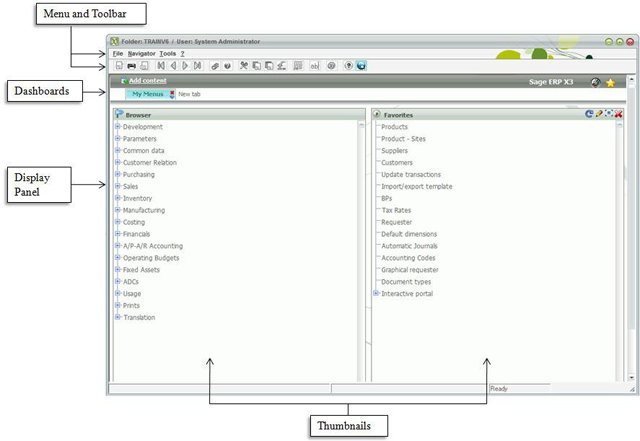Refresh the Favorites panel

pos(589,115)
